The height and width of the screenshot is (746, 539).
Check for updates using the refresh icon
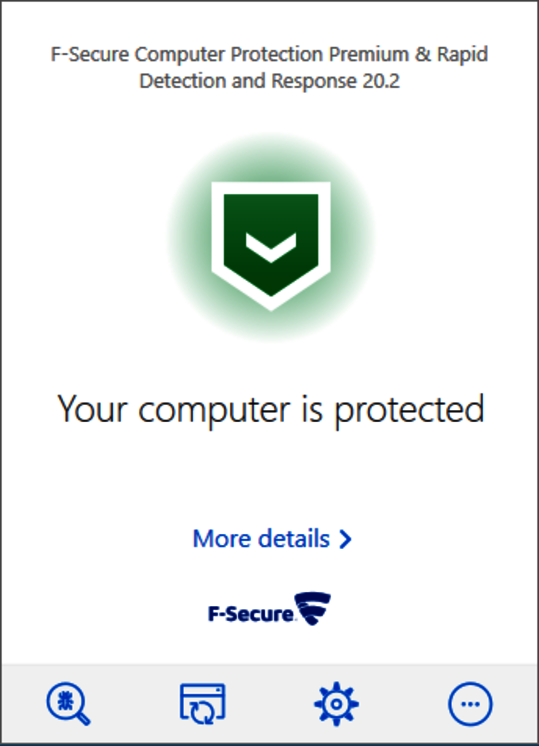(203, 704)
